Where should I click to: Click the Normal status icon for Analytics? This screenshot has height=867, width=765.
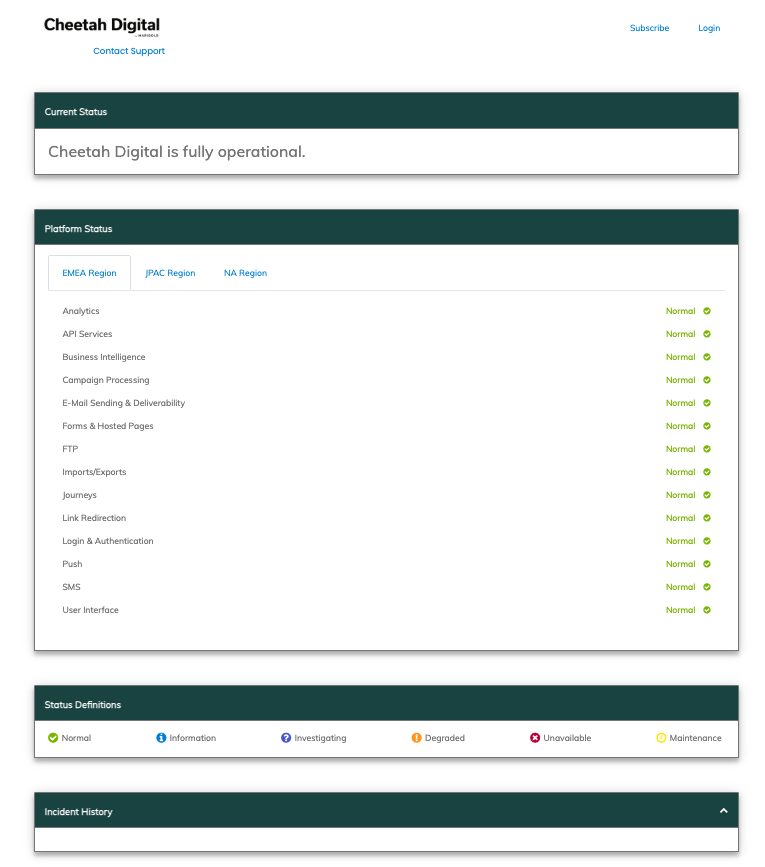coord(707,311)
